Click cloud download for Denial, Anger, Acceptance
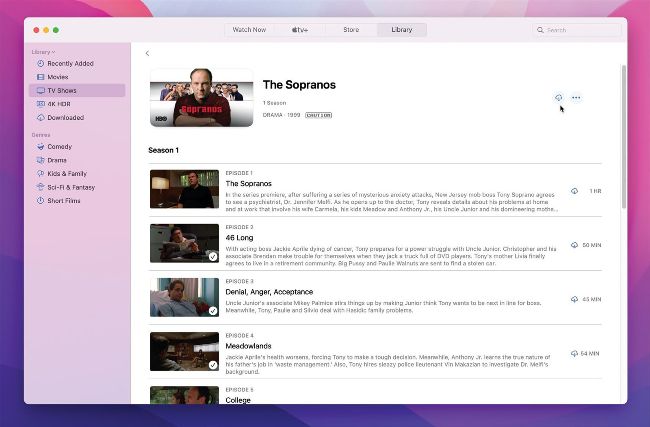The image size is (650, 427). [x=575, y=298]
